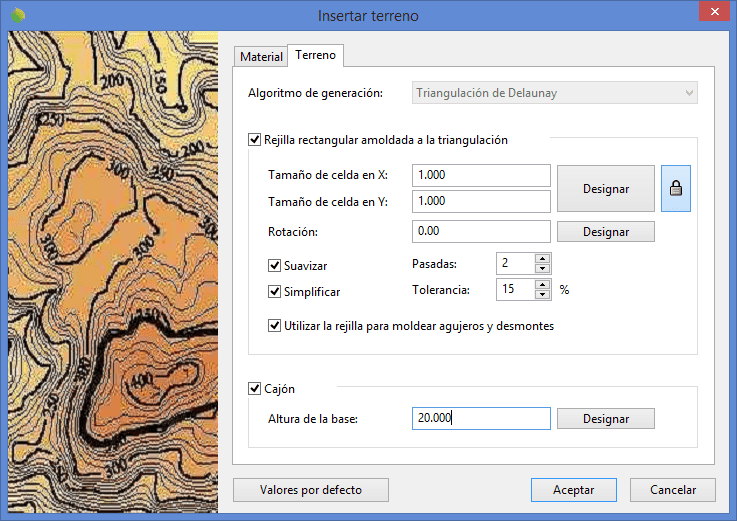This screenshot has height=521, width=737.
Task: Click Designar button for Altura de la base
Action: click(x=606, y=418)
